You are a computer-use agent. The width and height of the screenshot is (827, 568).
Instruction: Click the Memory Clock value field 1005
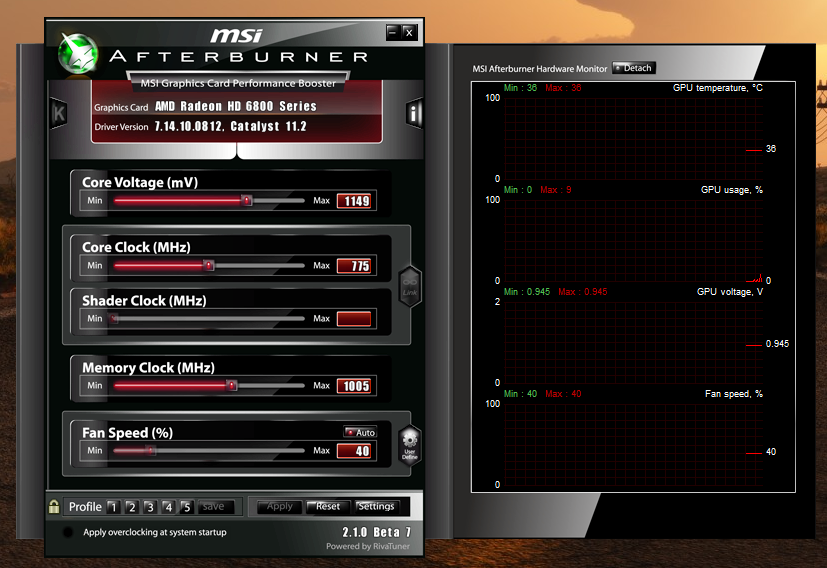point(354,386)
